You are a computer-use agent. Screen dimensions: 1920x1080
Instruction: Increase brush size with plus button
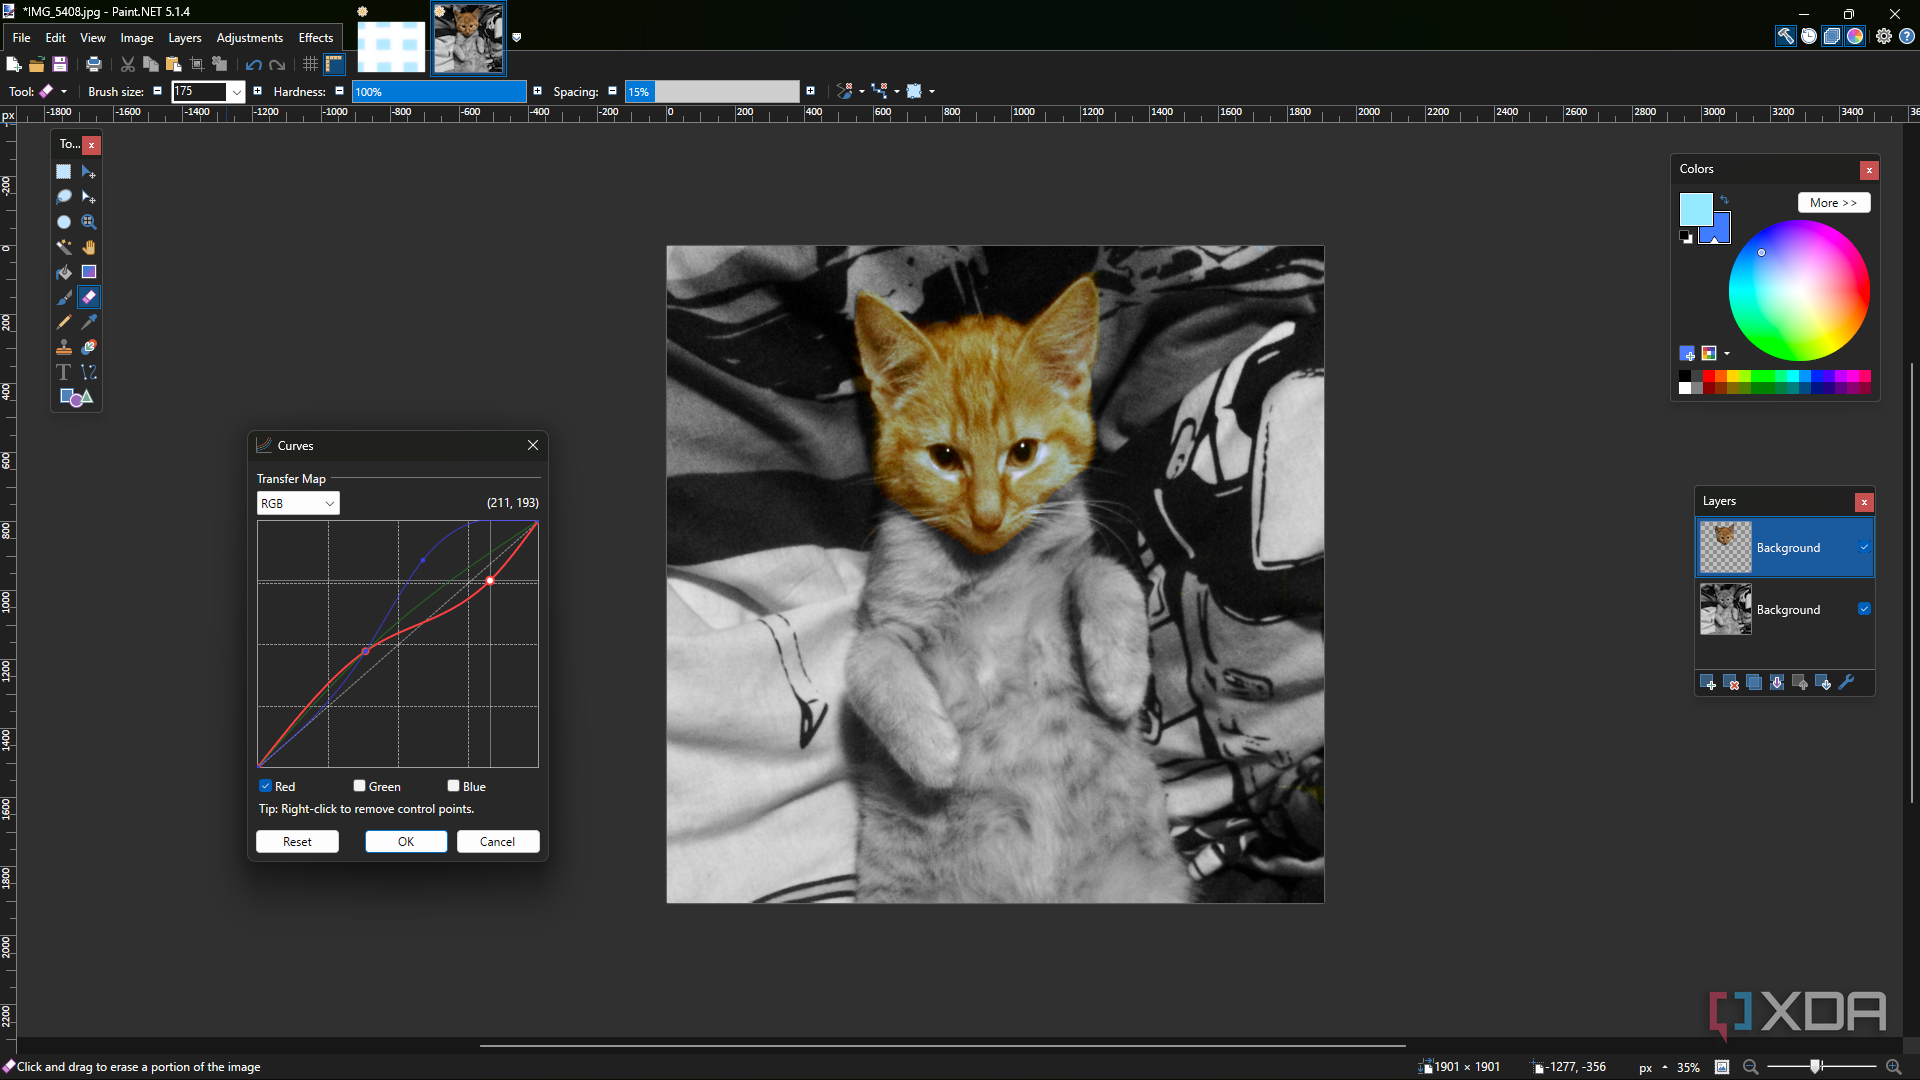(x=258, y=91)
